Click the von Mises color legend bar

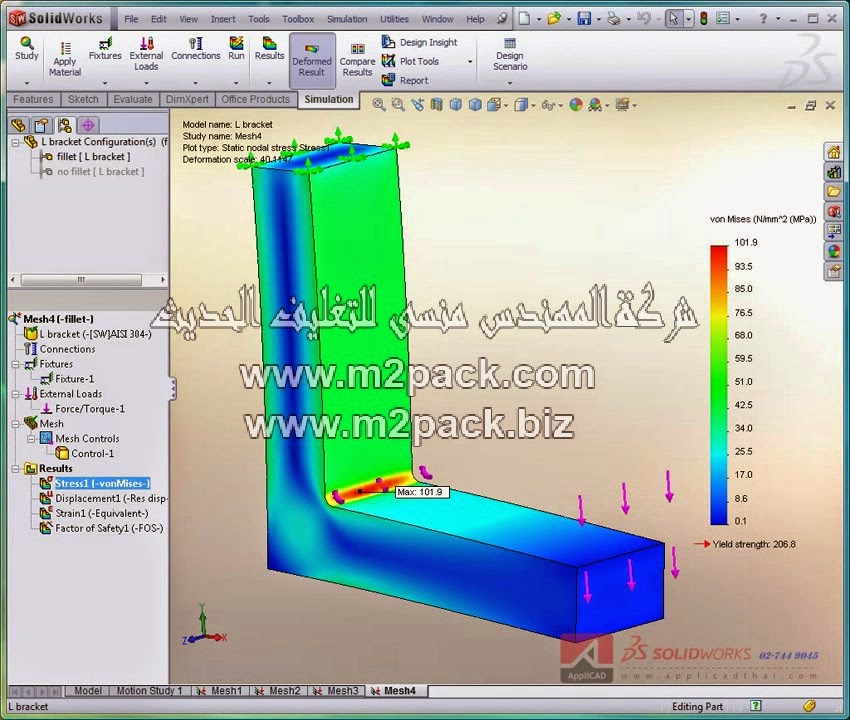point(719,385)
